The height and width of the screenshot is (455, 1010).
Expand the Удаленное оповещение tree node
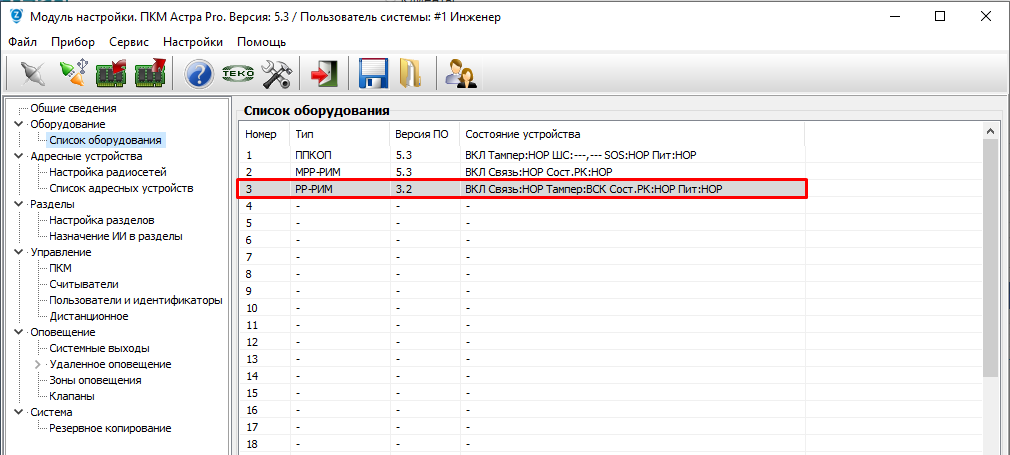[x=38, y=364]
